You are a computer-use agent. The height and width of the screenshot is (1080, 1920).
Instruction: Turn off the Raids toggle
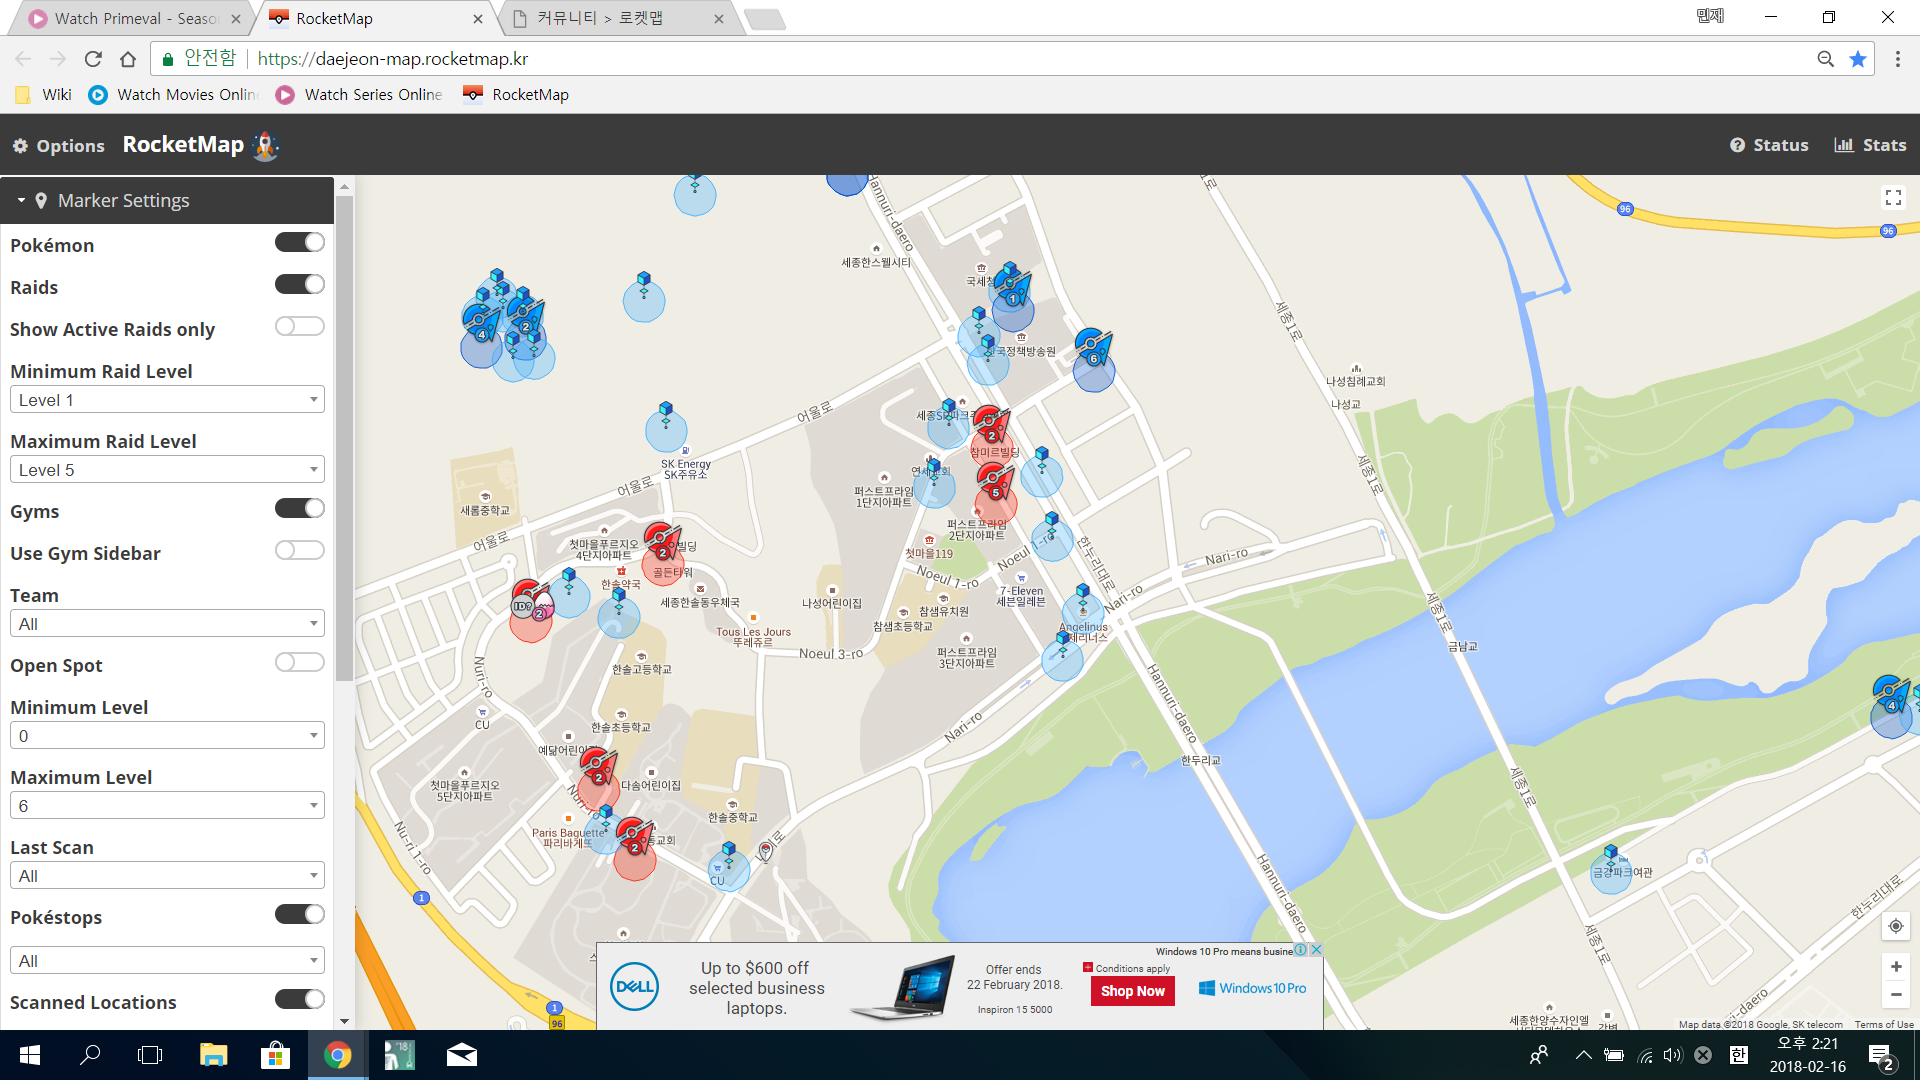point(300,284)
